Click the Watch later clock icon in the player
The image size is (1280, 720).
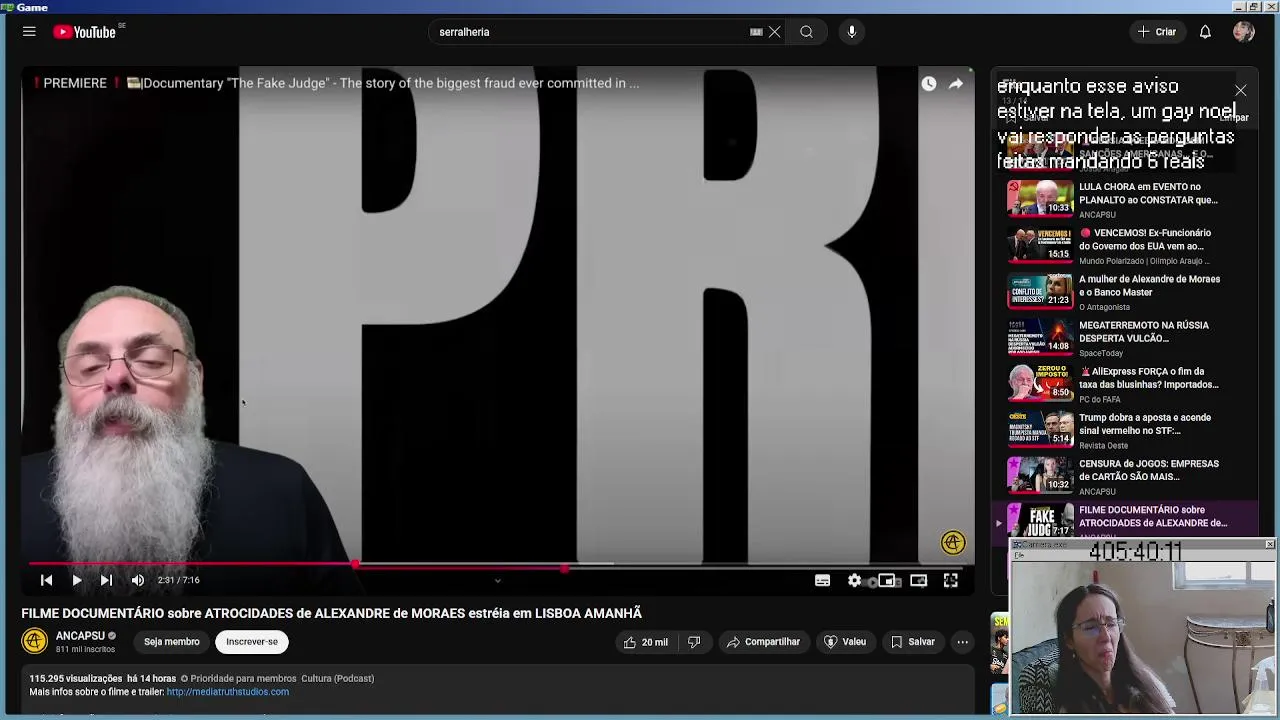[x=929, y=84]
